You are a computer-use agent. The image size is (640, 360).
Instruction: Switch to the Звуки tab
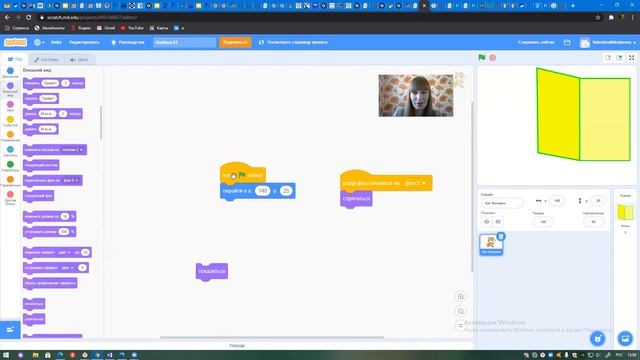(79, 60)
